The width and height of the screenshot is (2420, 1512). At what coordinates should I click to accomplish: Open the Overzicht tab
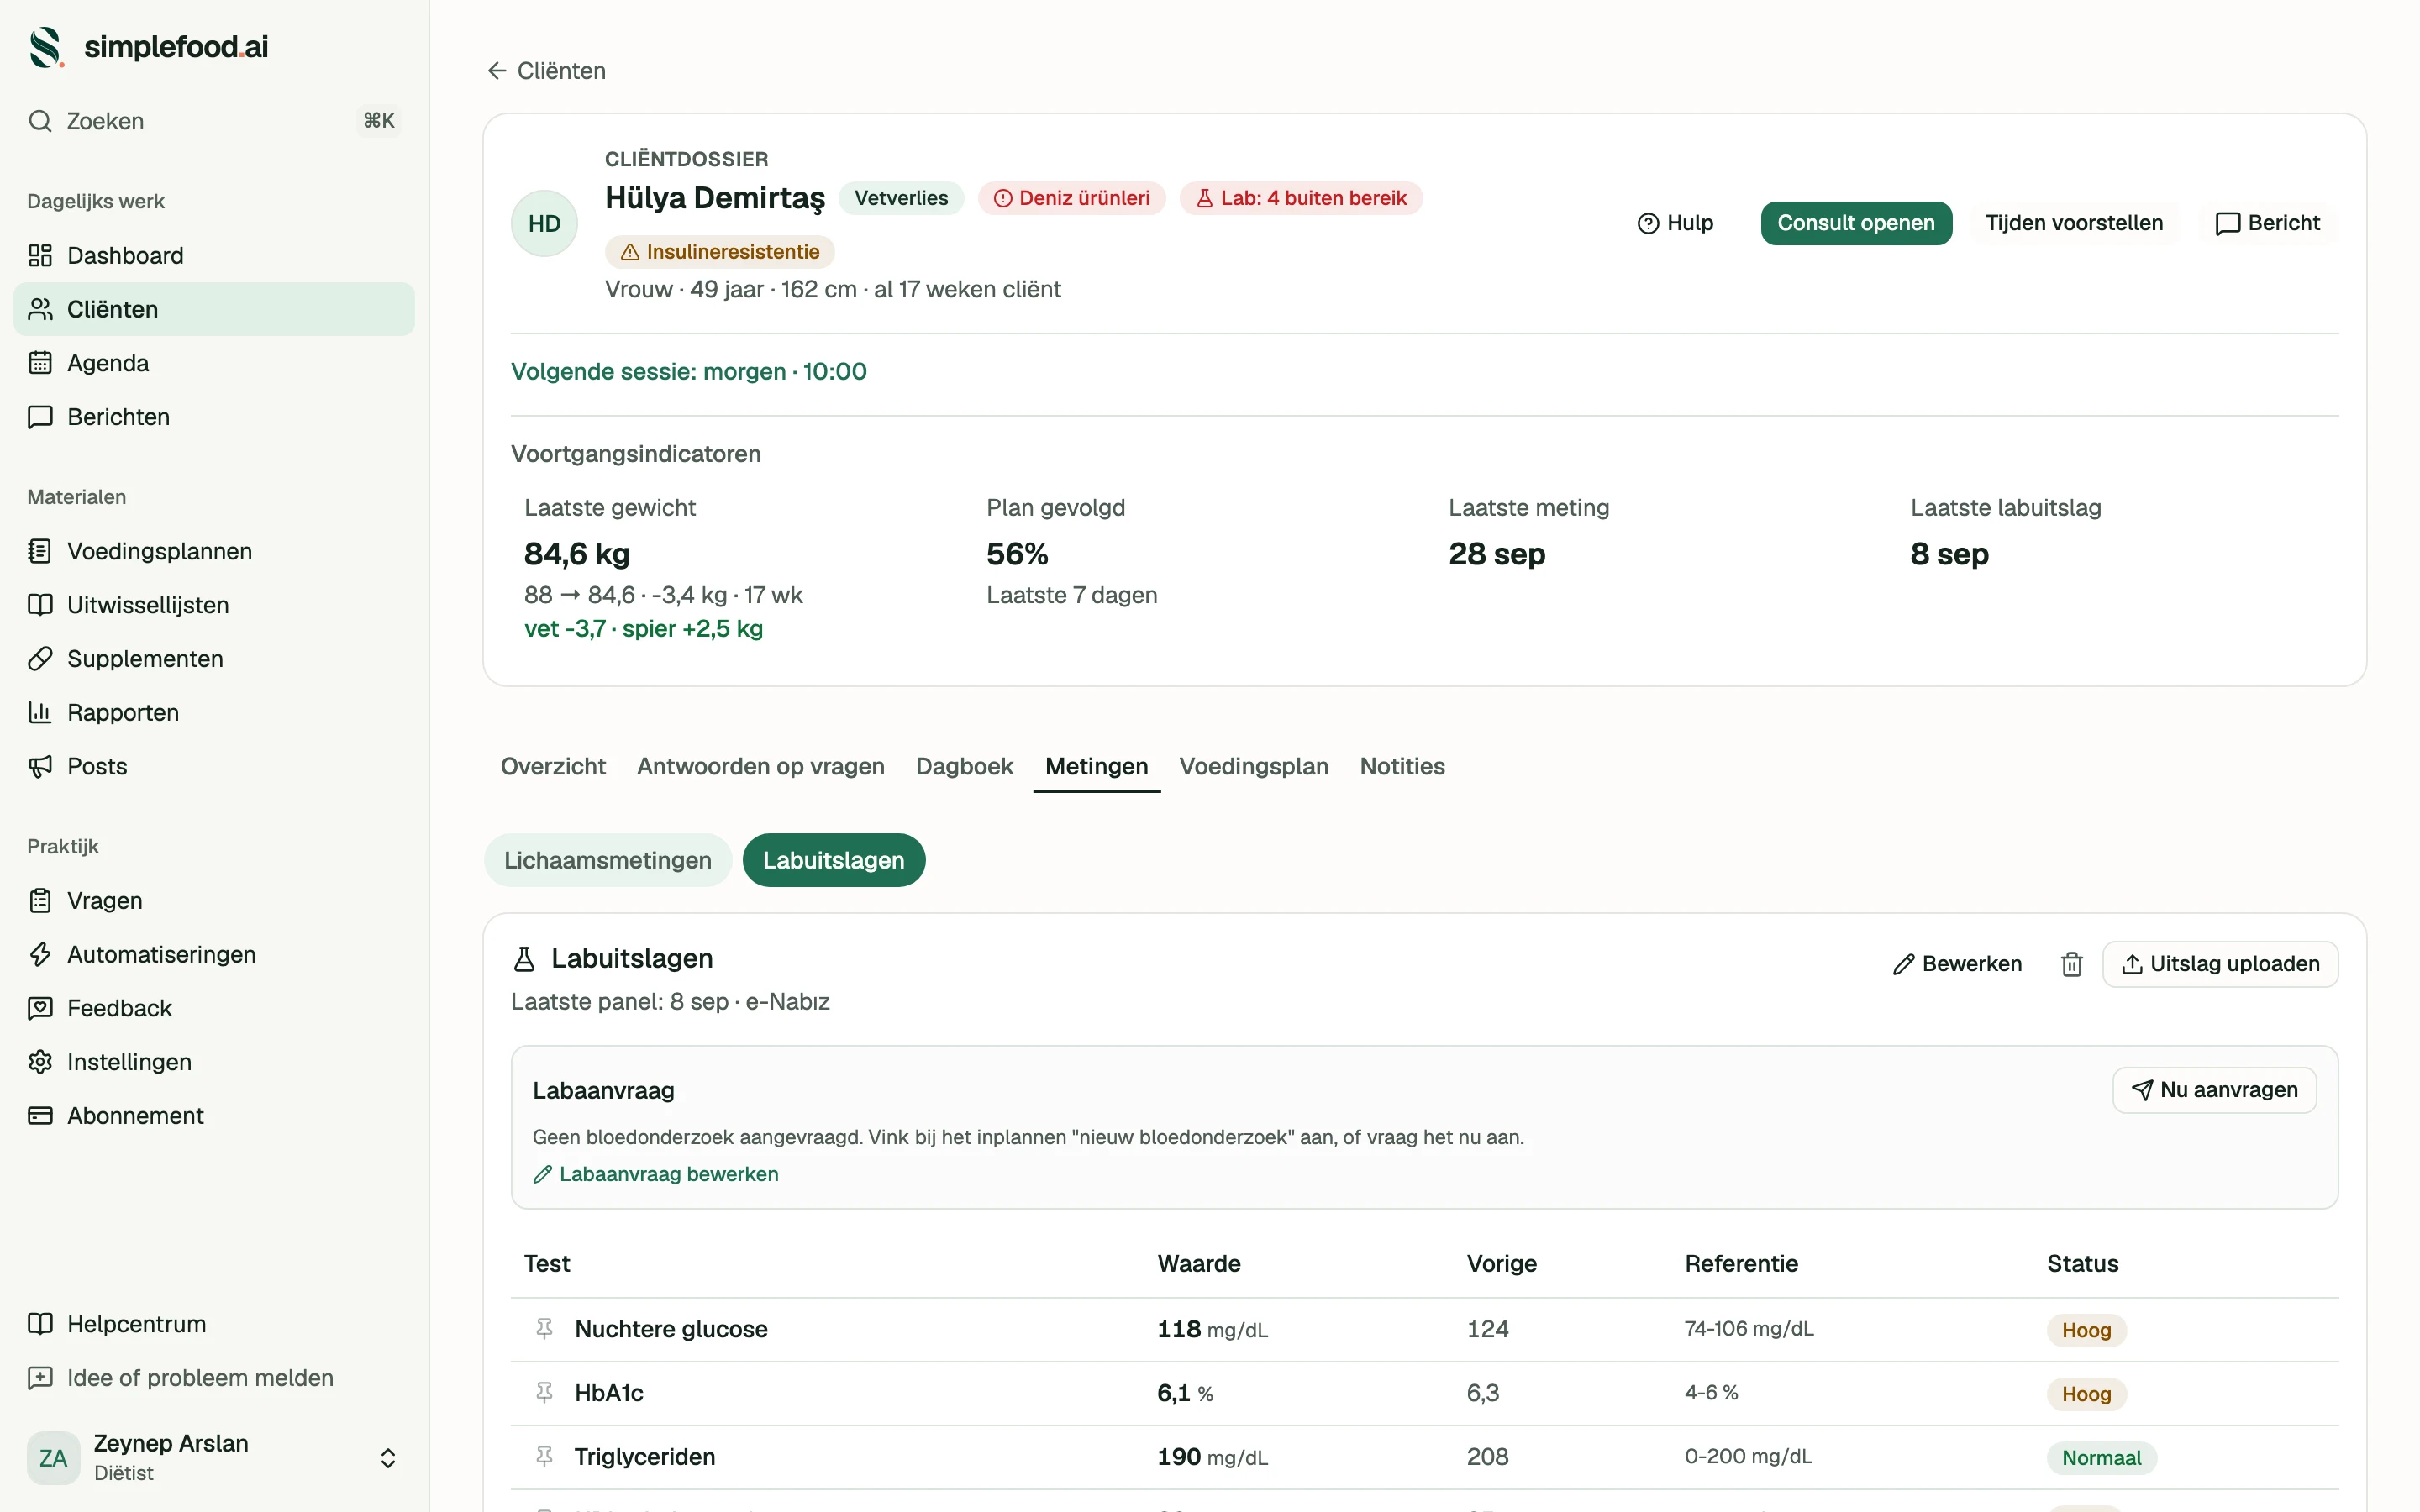coord(553,767)
